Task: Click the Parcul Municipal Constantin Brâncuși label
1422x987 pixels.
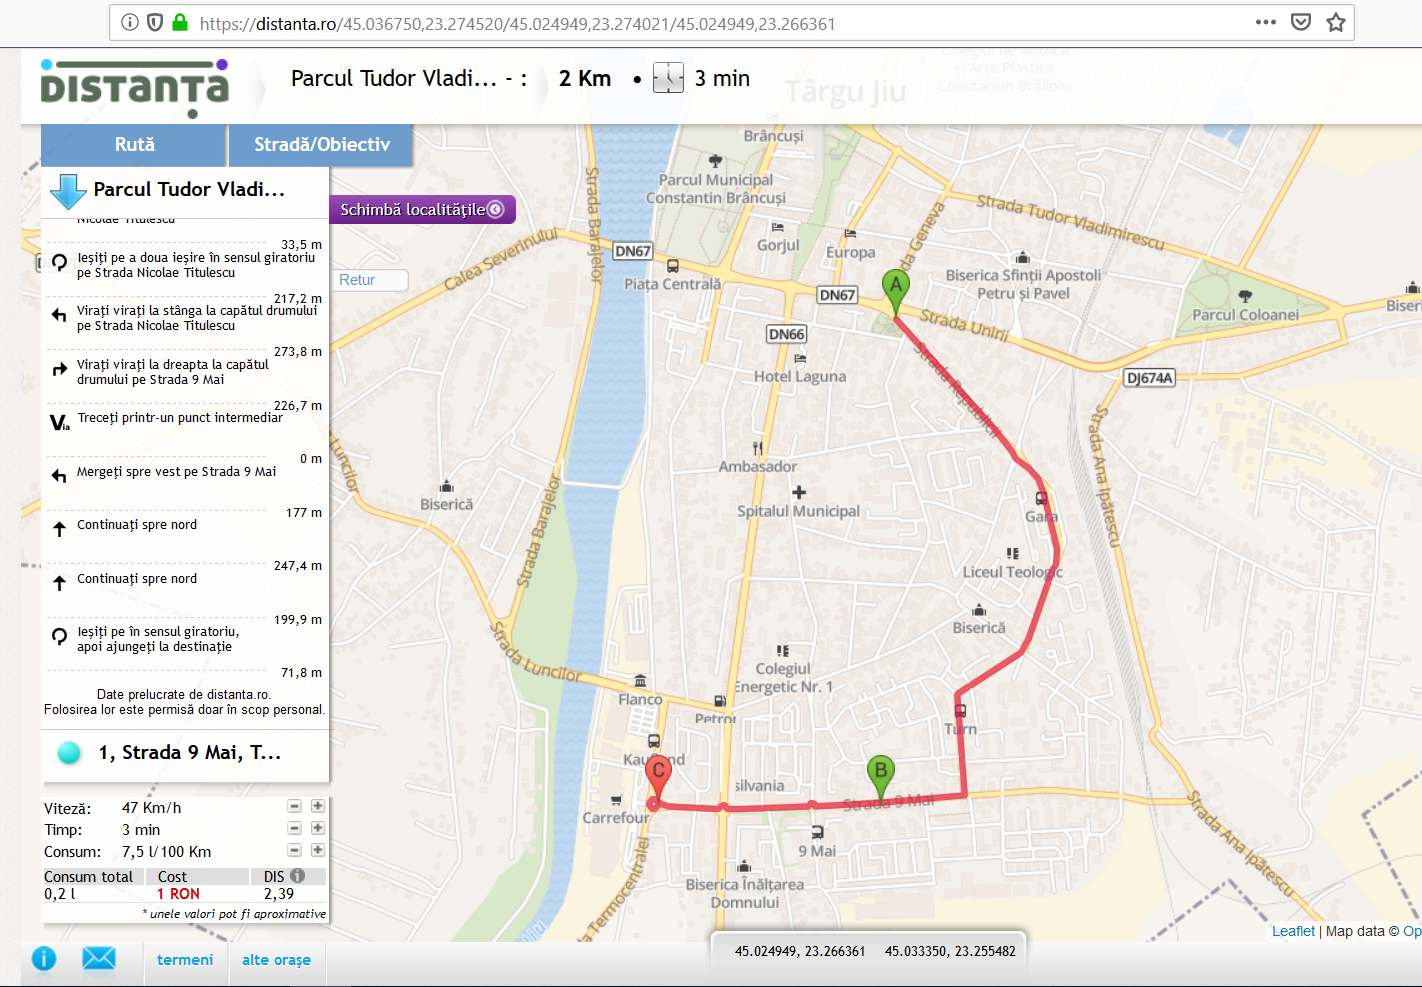Action: [716, 189]
